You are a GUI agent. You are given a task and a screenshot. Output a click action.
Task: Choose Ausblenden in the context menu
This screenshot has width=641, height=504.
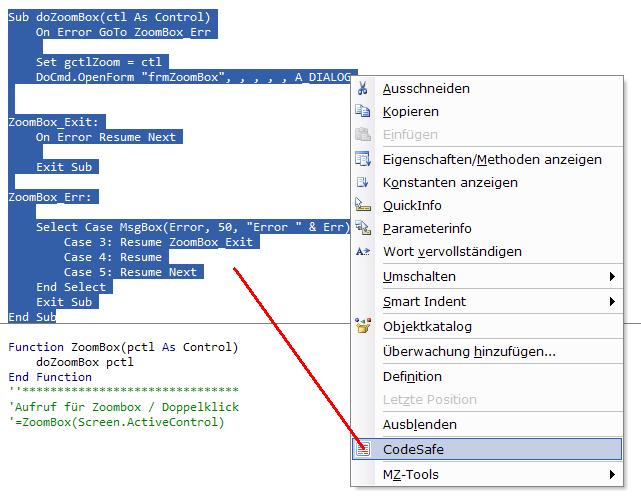[x=419, y=424]
